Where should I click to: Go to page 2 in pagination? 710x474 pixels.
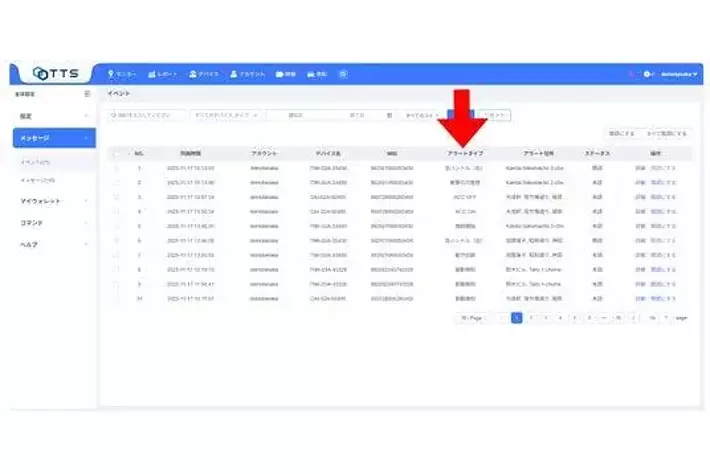click(x=531, y=317)
